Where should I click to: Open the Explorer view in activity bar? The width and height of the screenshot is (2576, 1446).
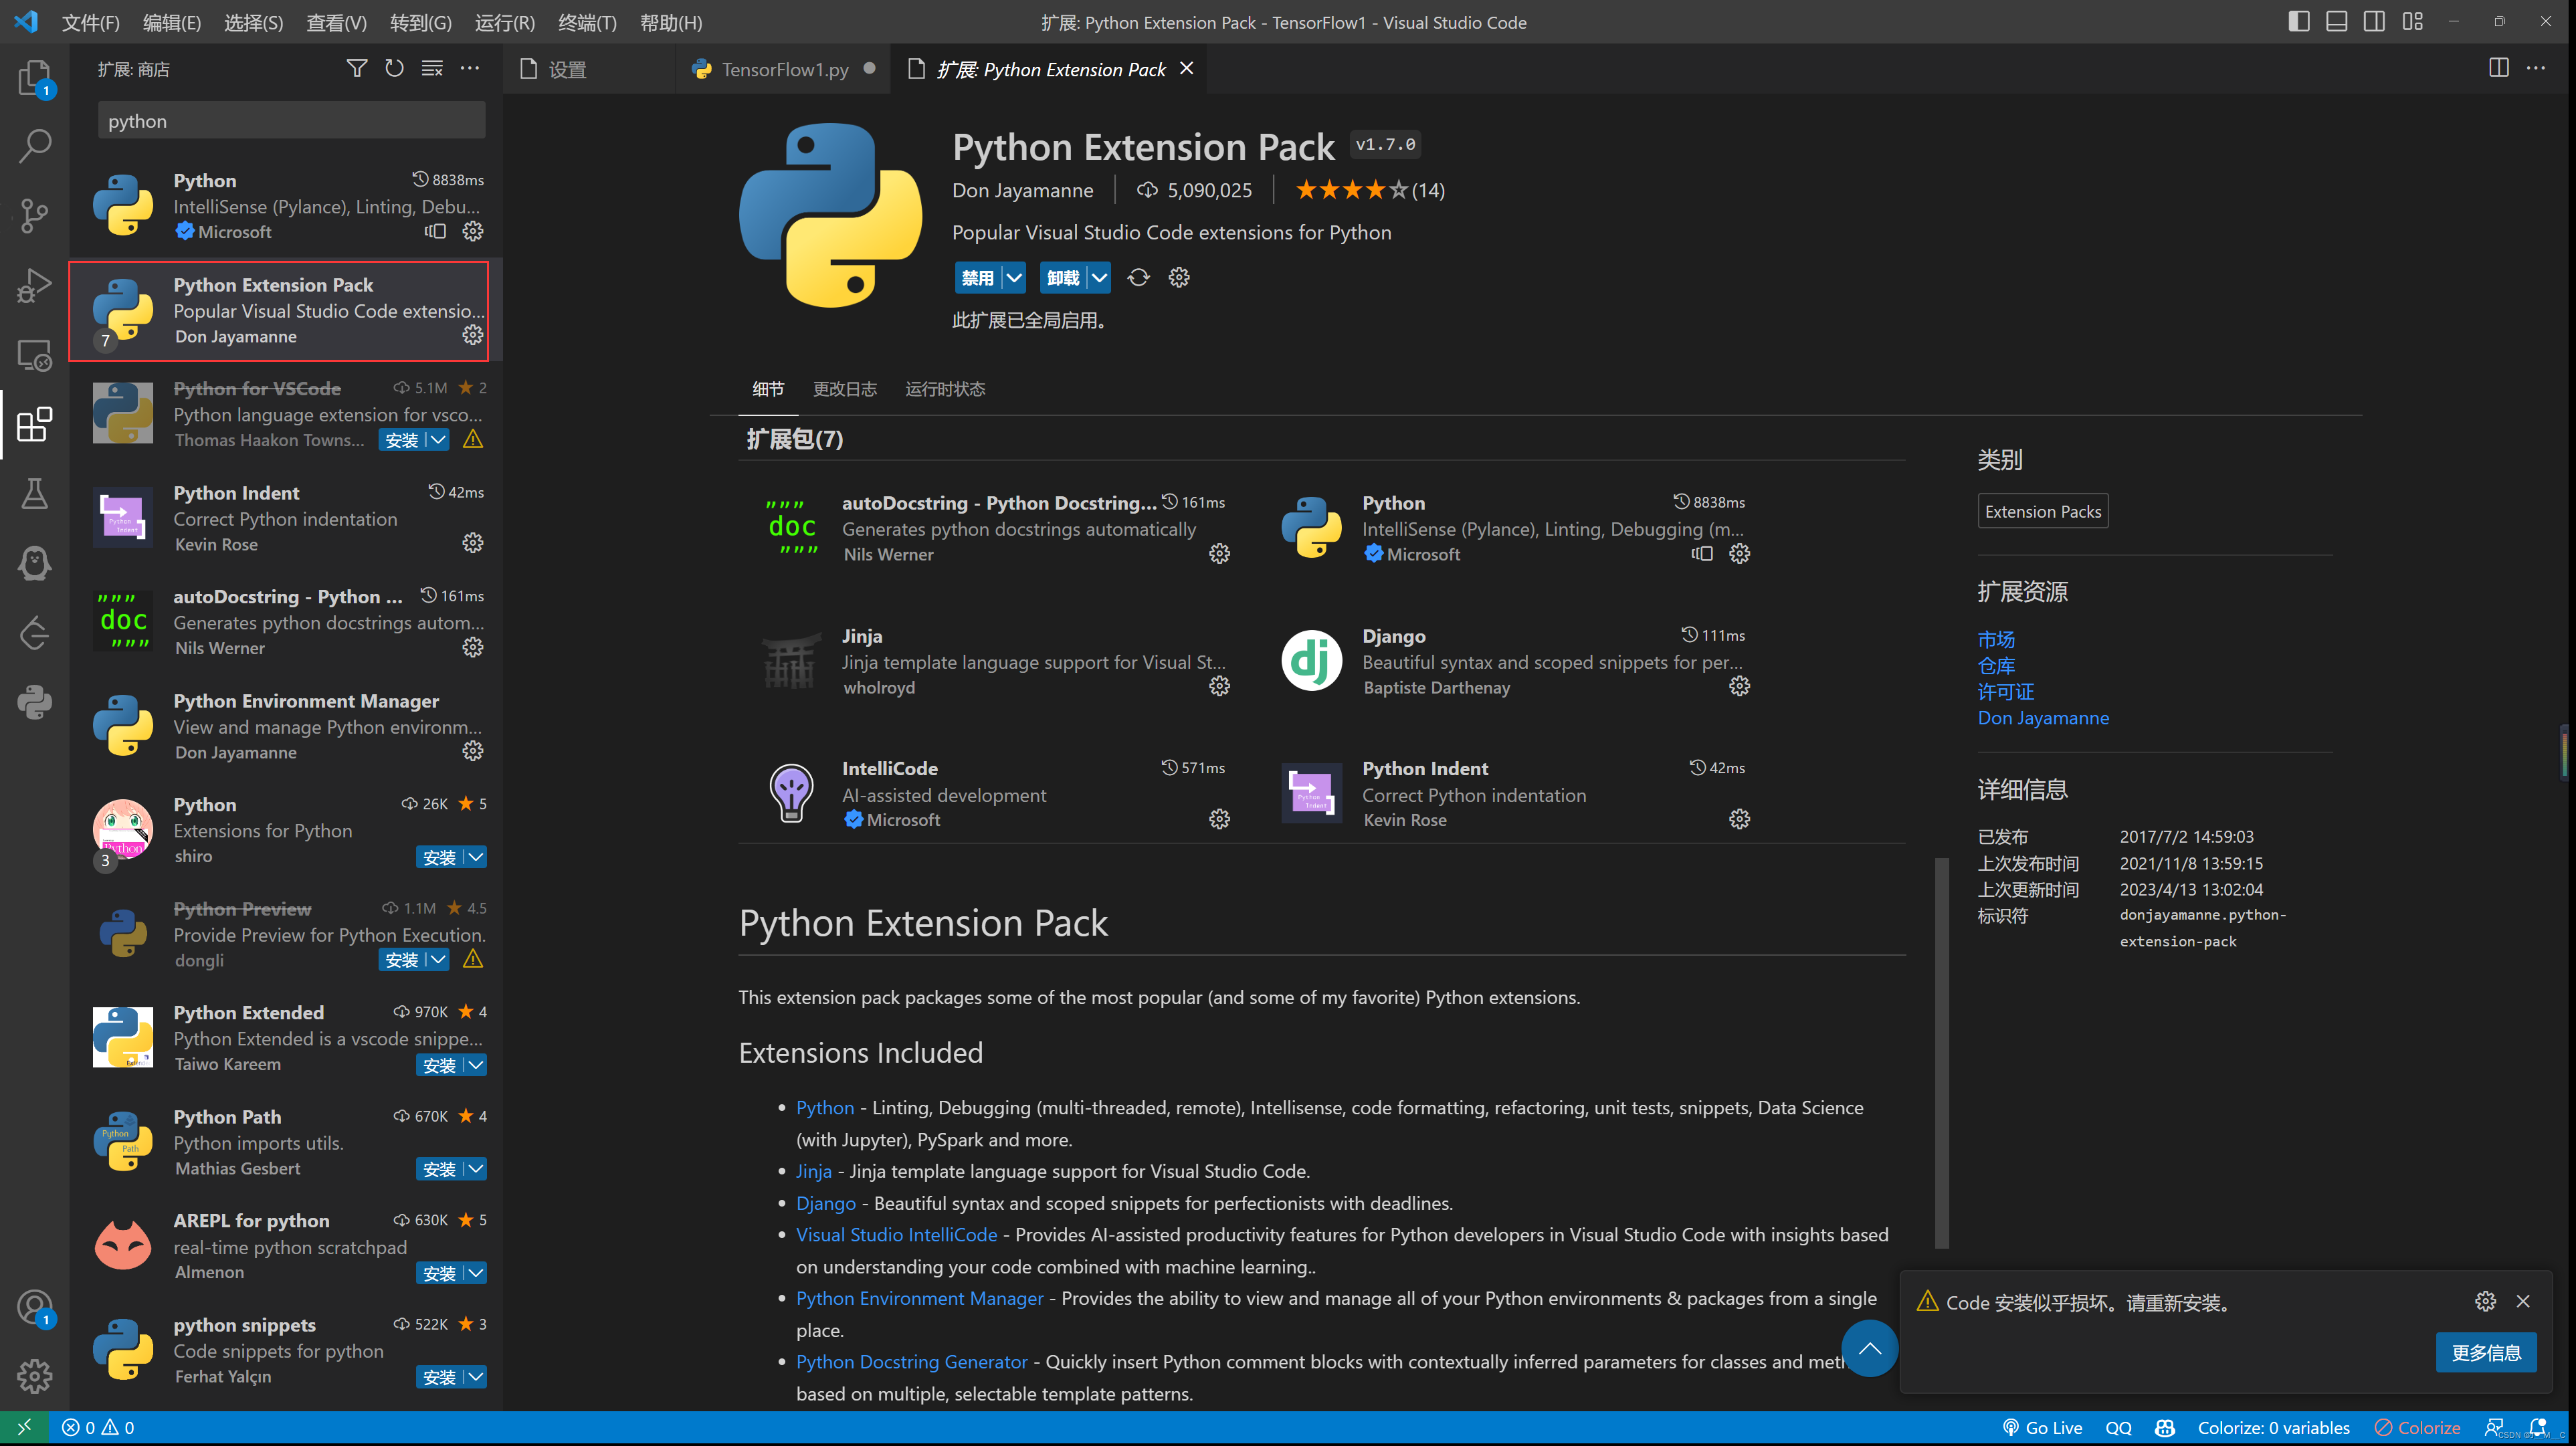pos(34,77)
